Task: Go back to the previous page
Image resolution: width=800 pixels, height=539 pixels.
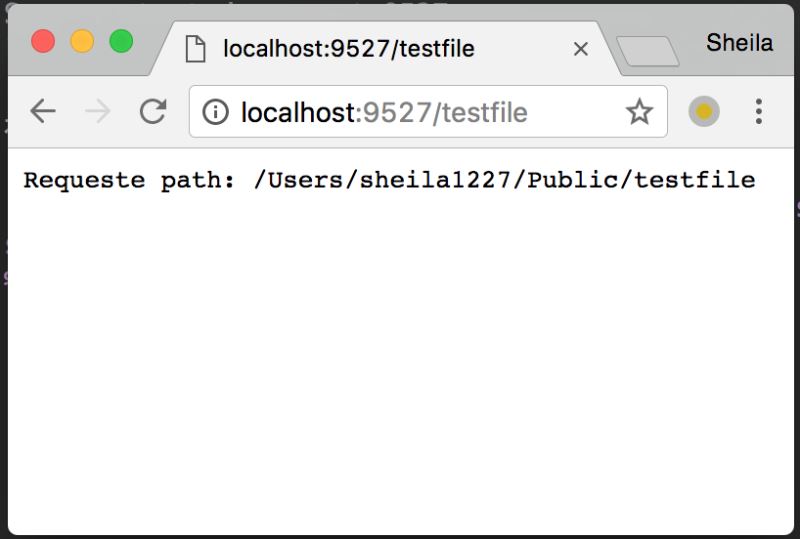Action: coord(43,111)
